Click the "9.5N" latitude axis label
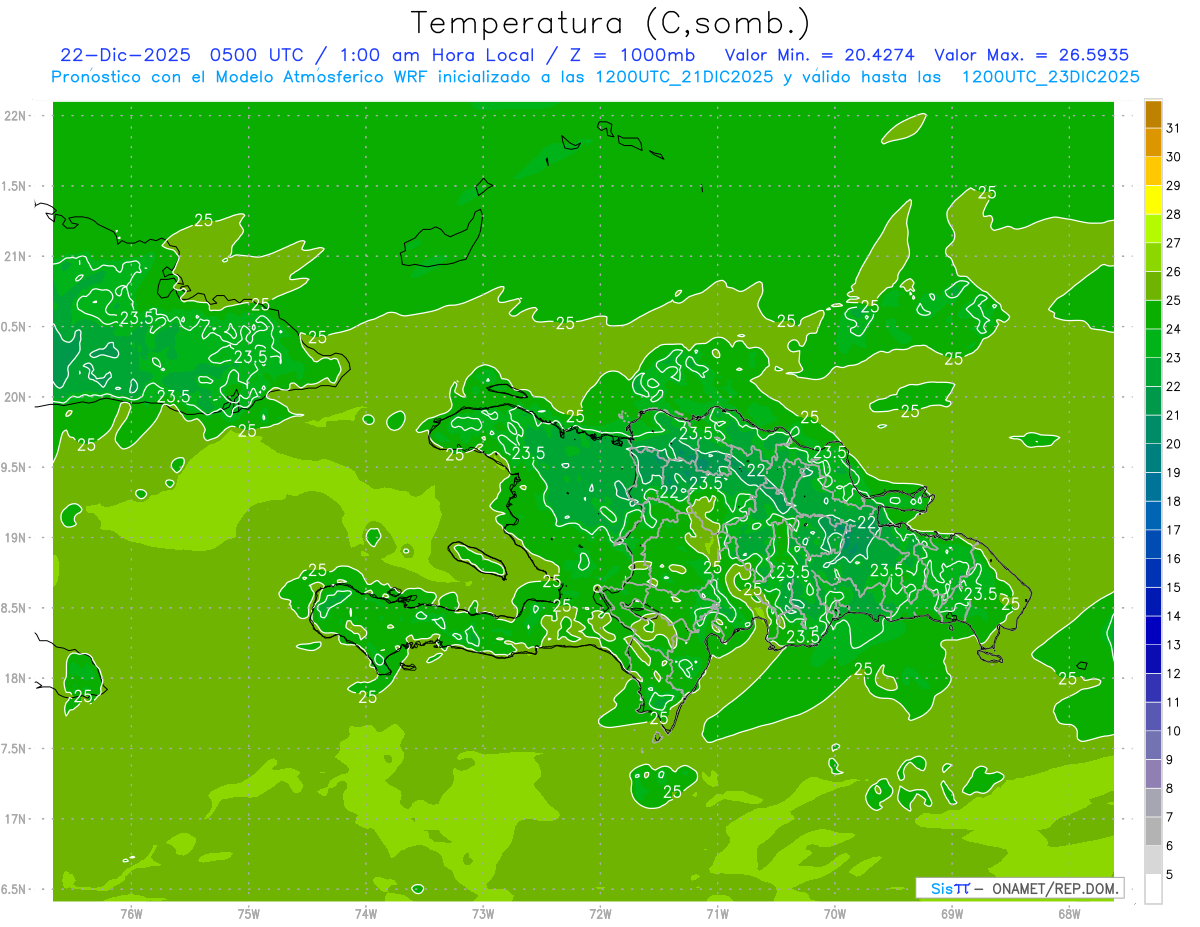1200x927 pixels. point(14,468)
